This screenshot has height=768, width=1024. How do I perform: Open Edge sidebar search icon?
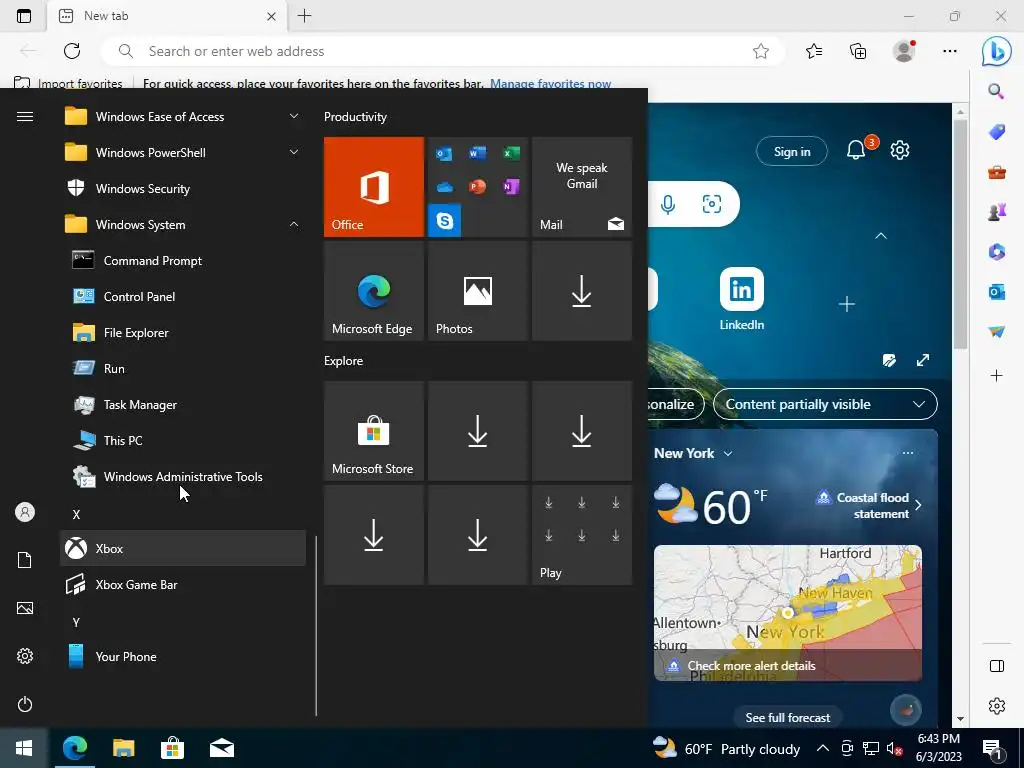(x=997, y=91)
